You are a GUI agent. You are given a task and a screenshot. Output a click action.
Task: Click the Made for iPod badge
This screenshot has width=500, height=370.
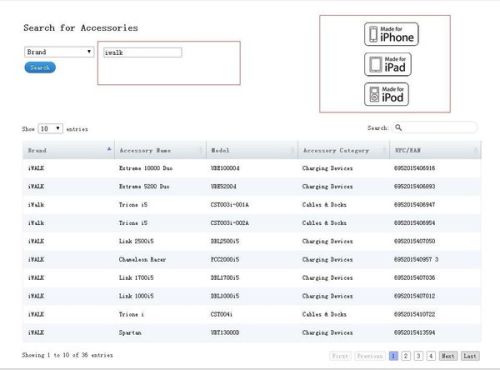pos(386,94)
